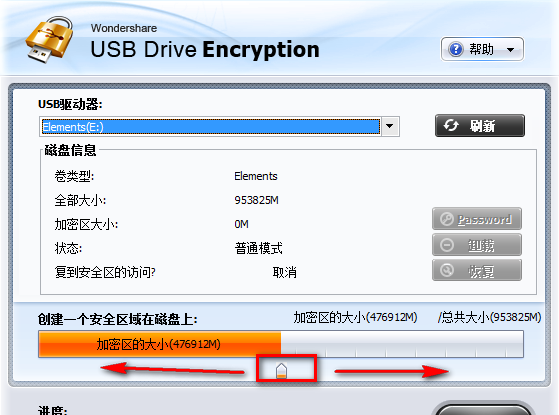Click the blue question mark help icon
This screenshot has width=559, height=415.
[x=456, y=49]
